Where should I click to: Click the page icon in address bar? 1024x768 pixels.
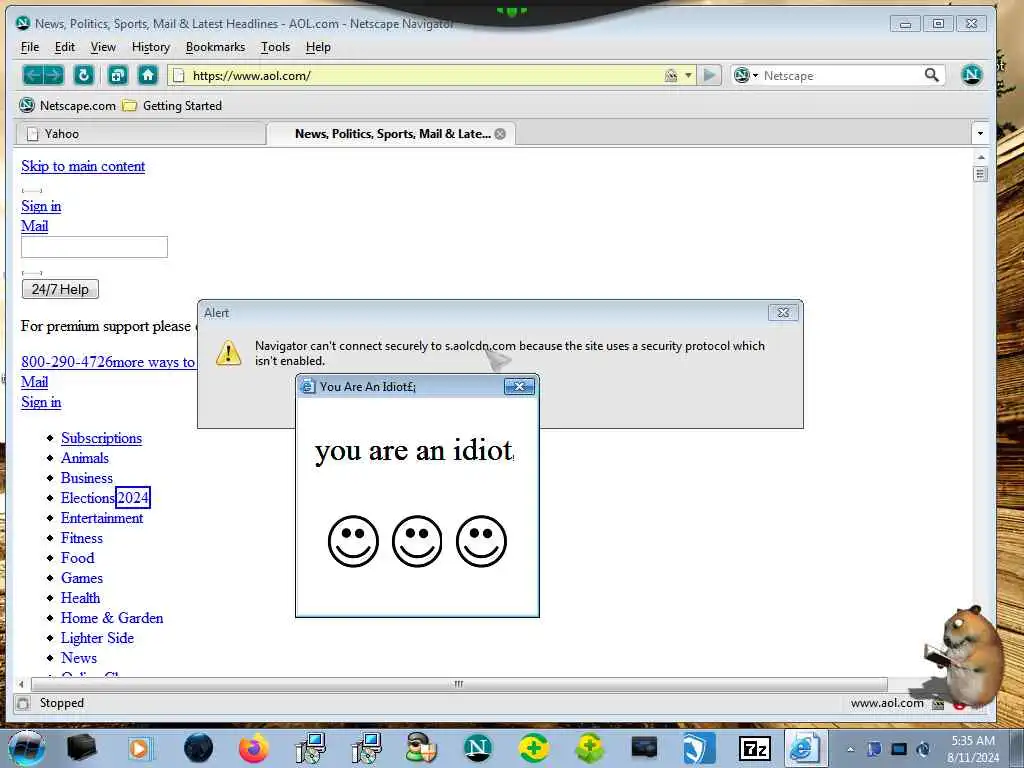pyautogui.click(x=179, y=76)
